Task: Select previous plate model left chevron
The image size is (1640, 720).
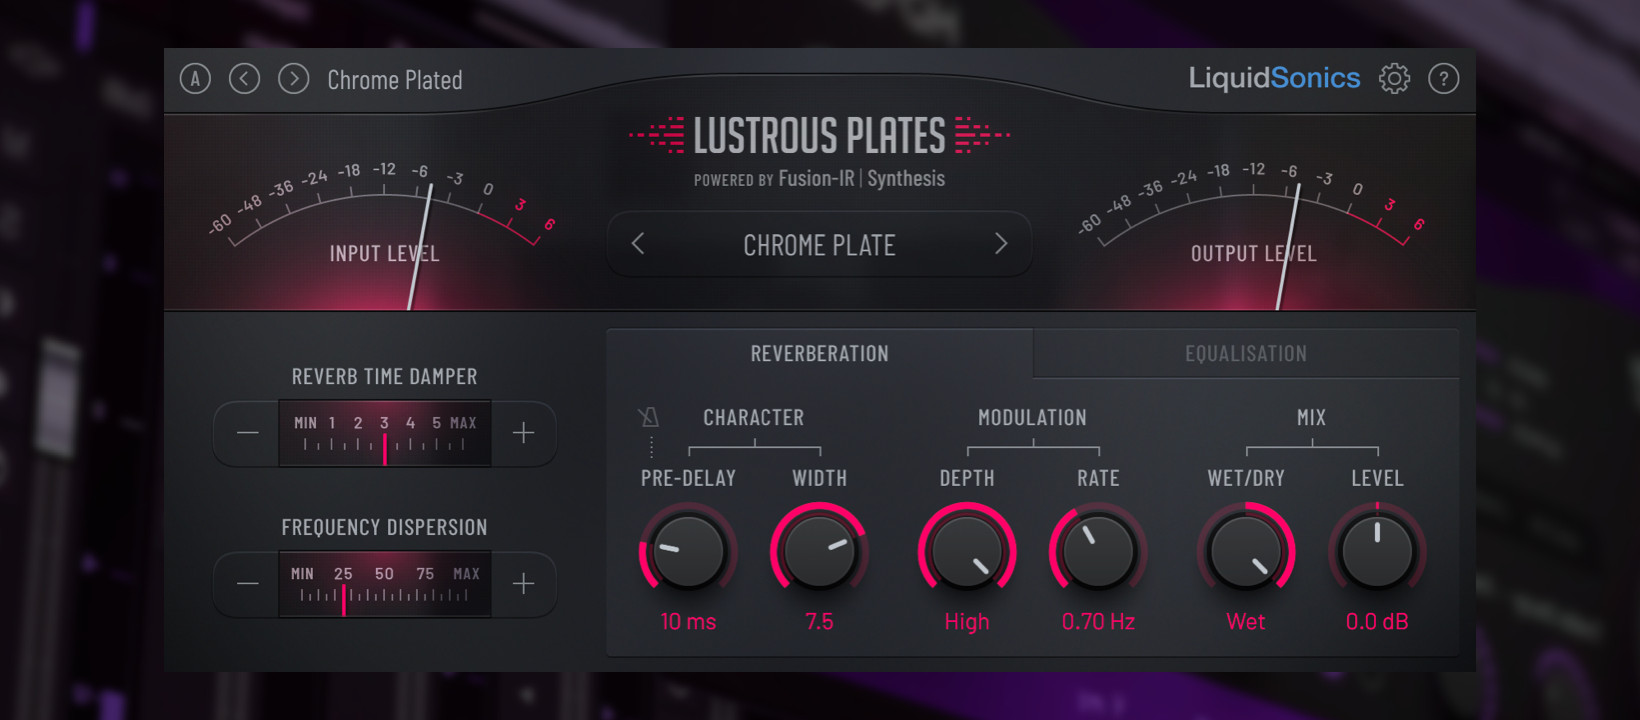Action: coord(638,244)
